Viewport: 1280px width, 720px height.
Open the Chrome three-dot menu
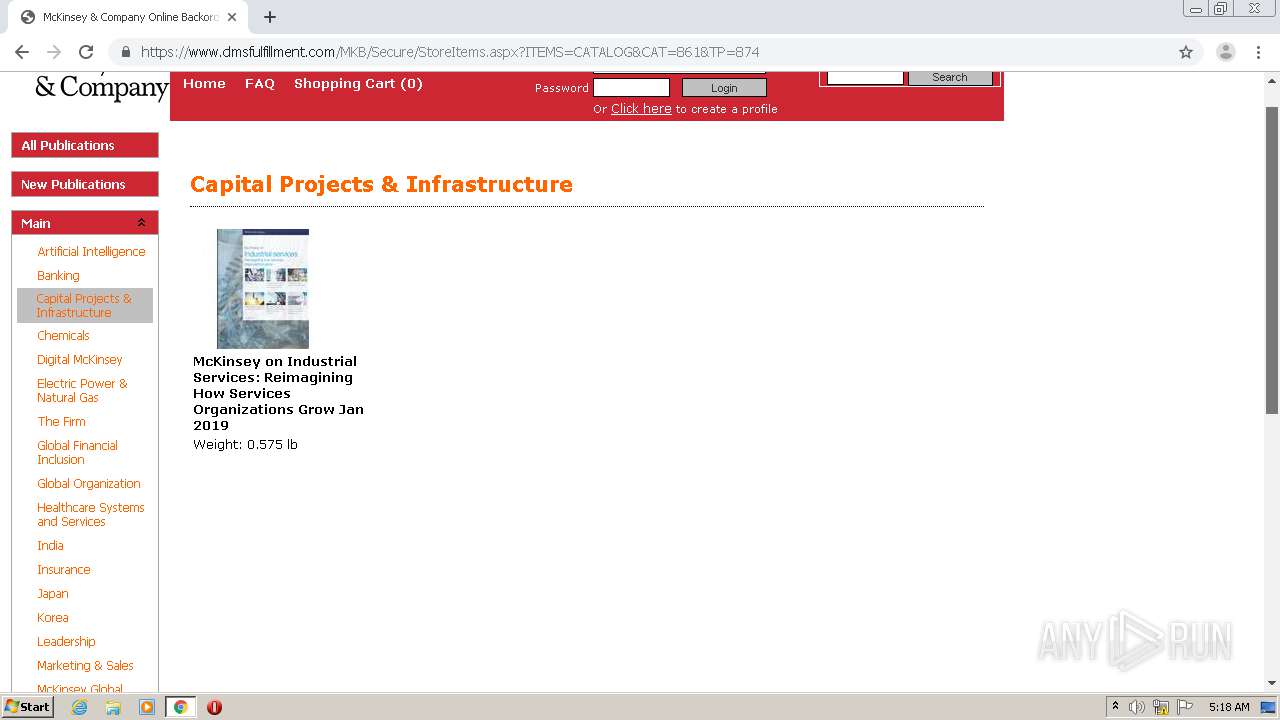tap(1258, 52)
